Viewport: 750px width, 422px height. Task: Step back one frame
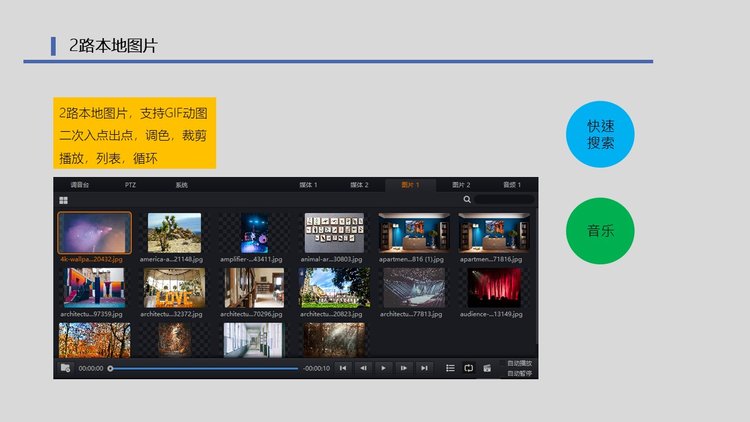363,368
